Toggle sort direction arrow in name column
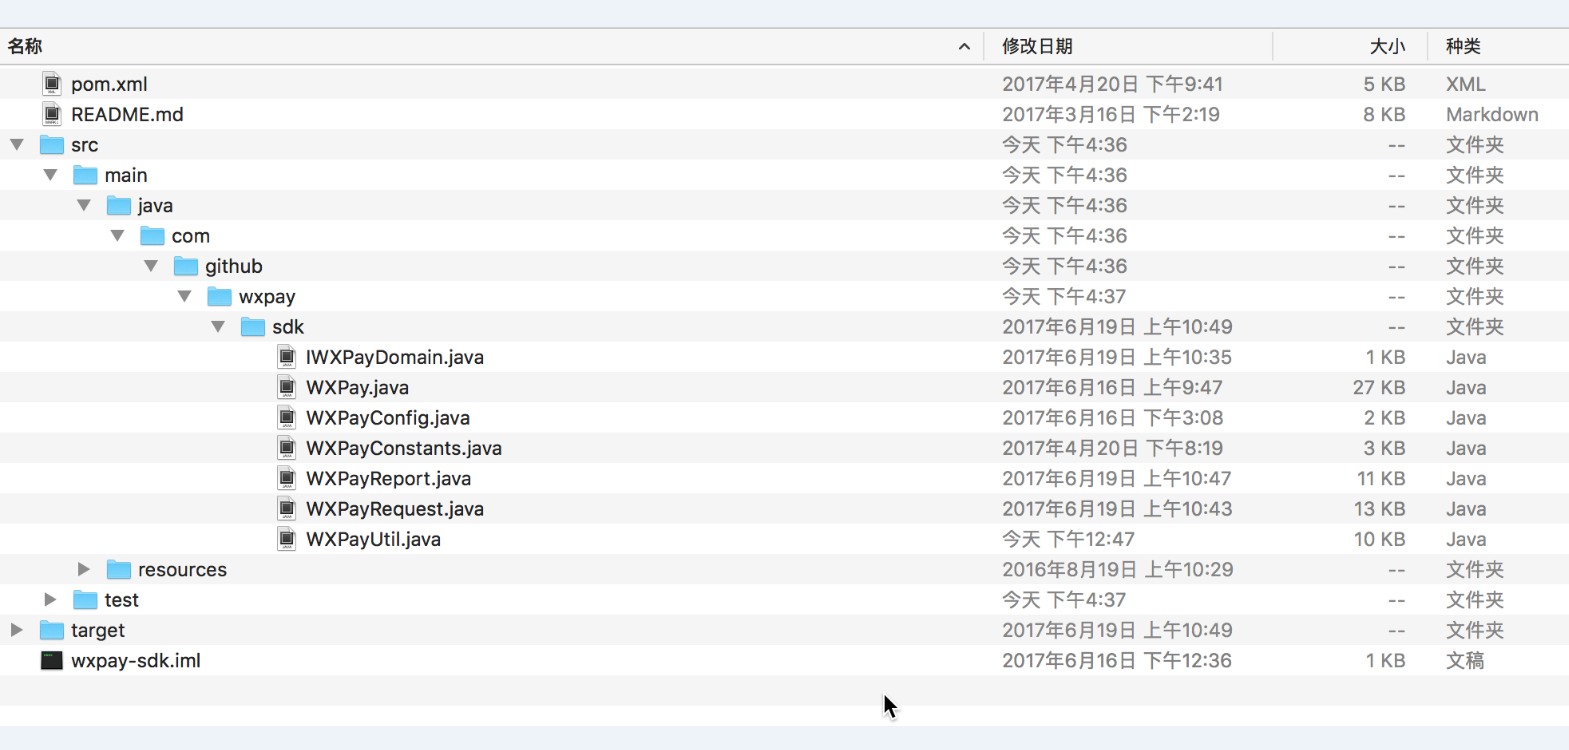 (x=964, y=46)
